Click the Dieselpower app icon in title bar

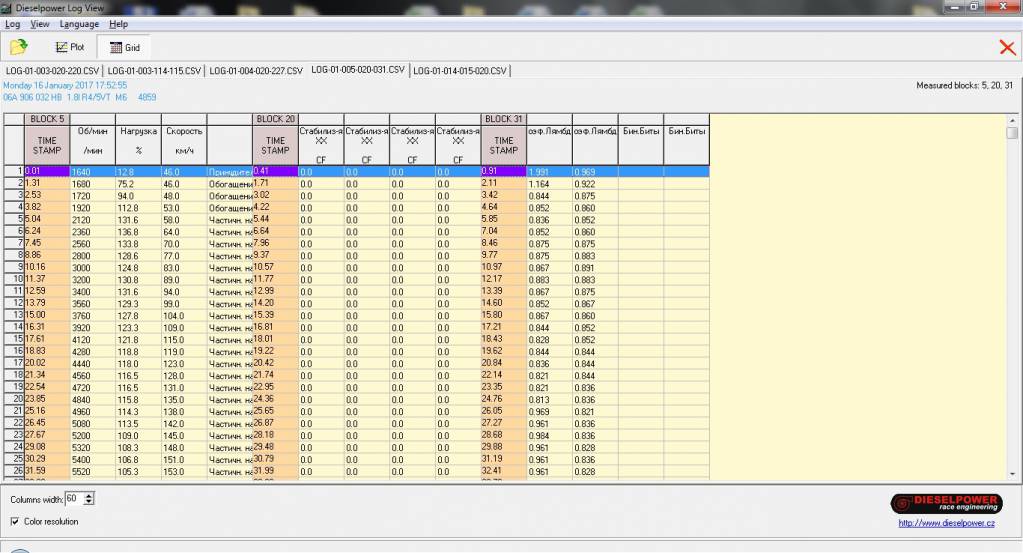7,8
